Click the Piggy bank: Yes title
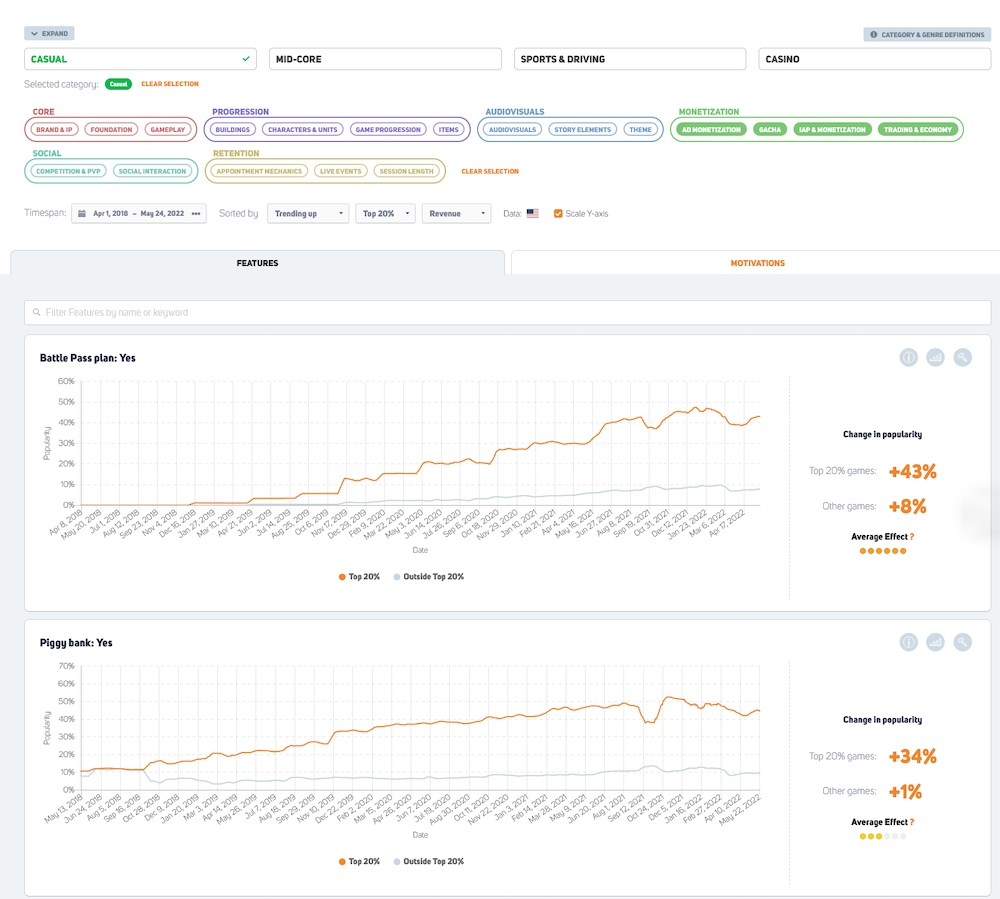1000x899 pixels. pyautogui.click(x=76, y=643)
